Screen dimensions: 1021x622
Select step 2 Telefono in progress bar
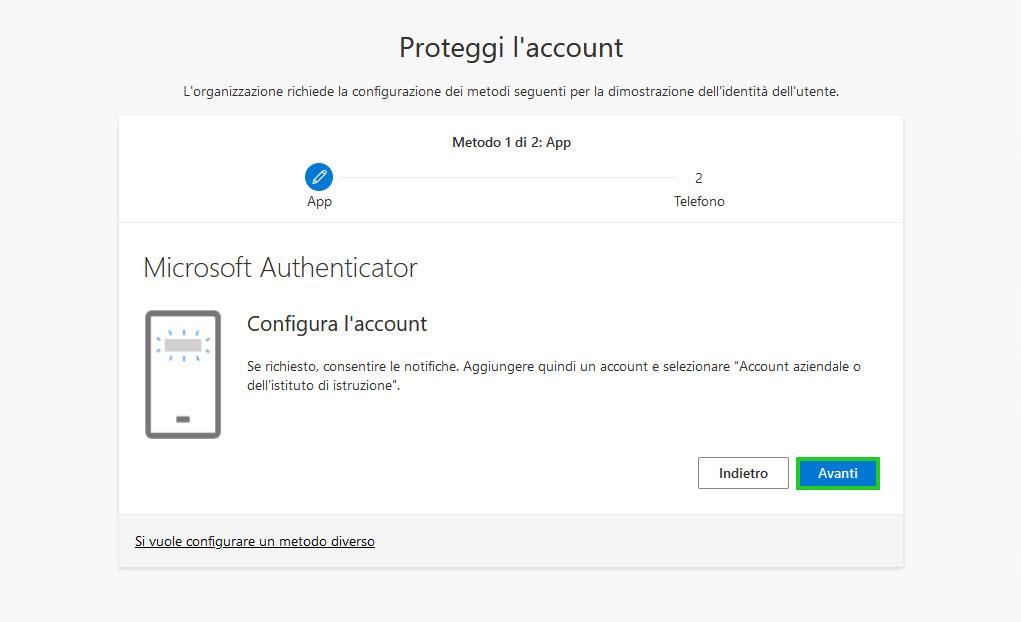[x=699, y=189]
